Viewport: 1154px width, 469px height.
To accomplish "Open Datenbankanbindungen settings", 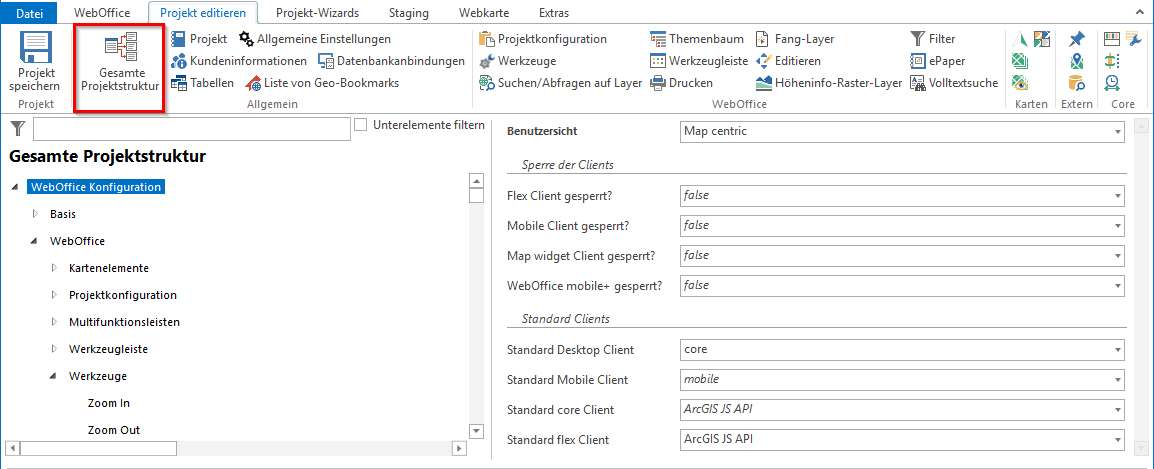I will pyautogui.click(x=392, y=60).
